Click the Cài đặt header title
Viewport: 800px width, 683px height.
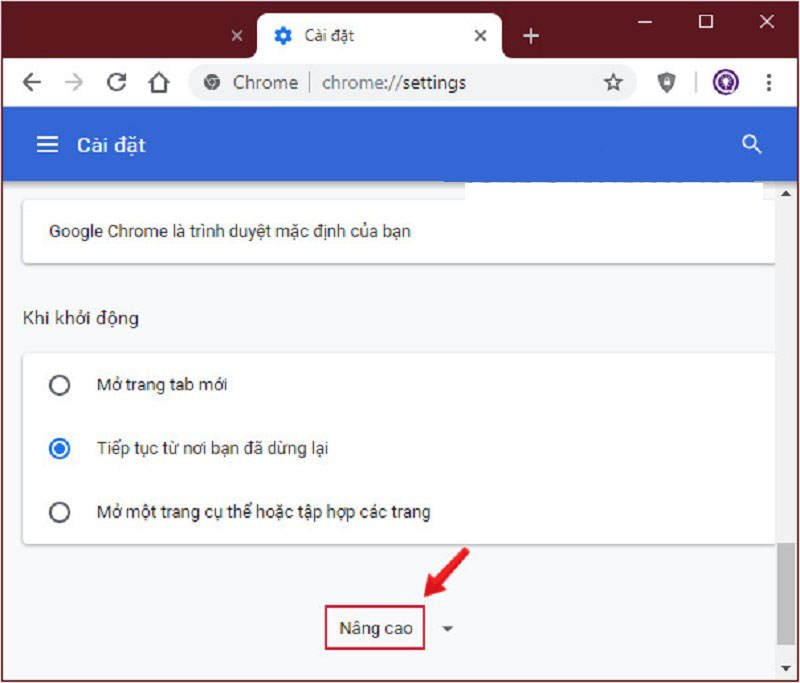[111, 145]
